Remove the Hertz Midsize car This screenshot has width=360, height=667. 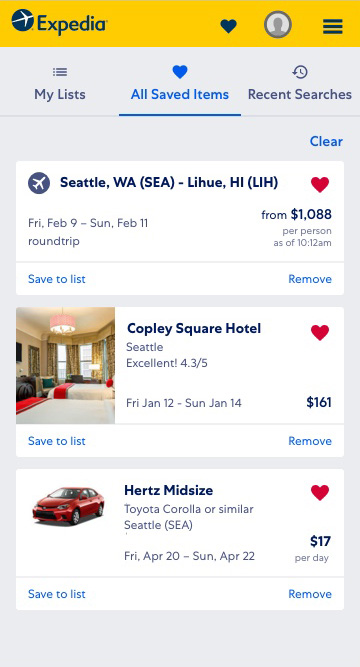tap(310, 594)
